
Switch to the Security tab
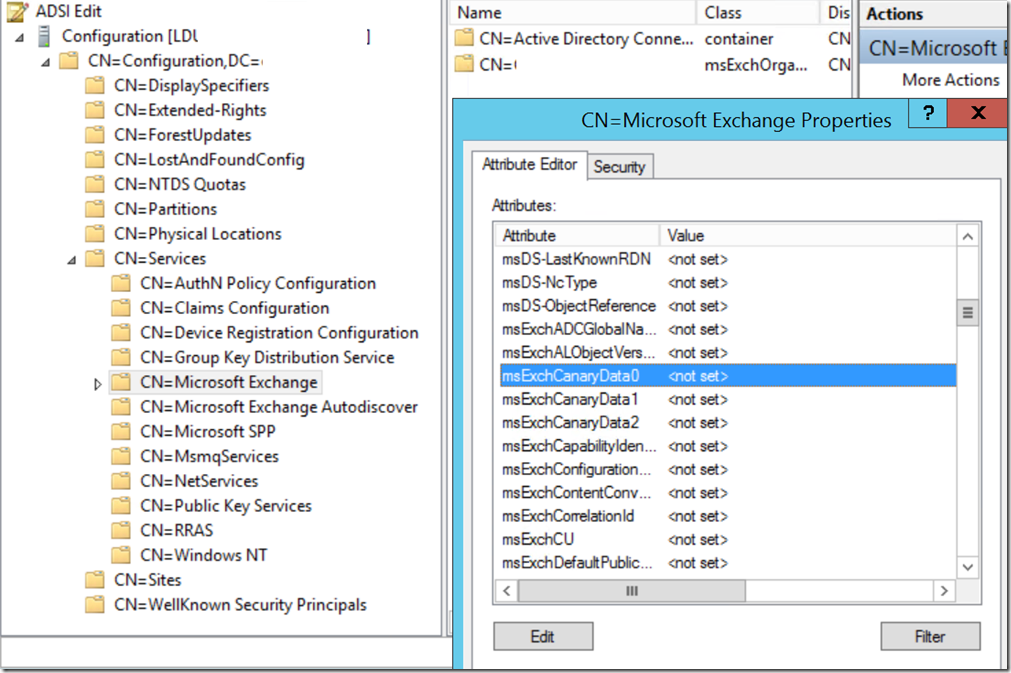coord(620,167)
